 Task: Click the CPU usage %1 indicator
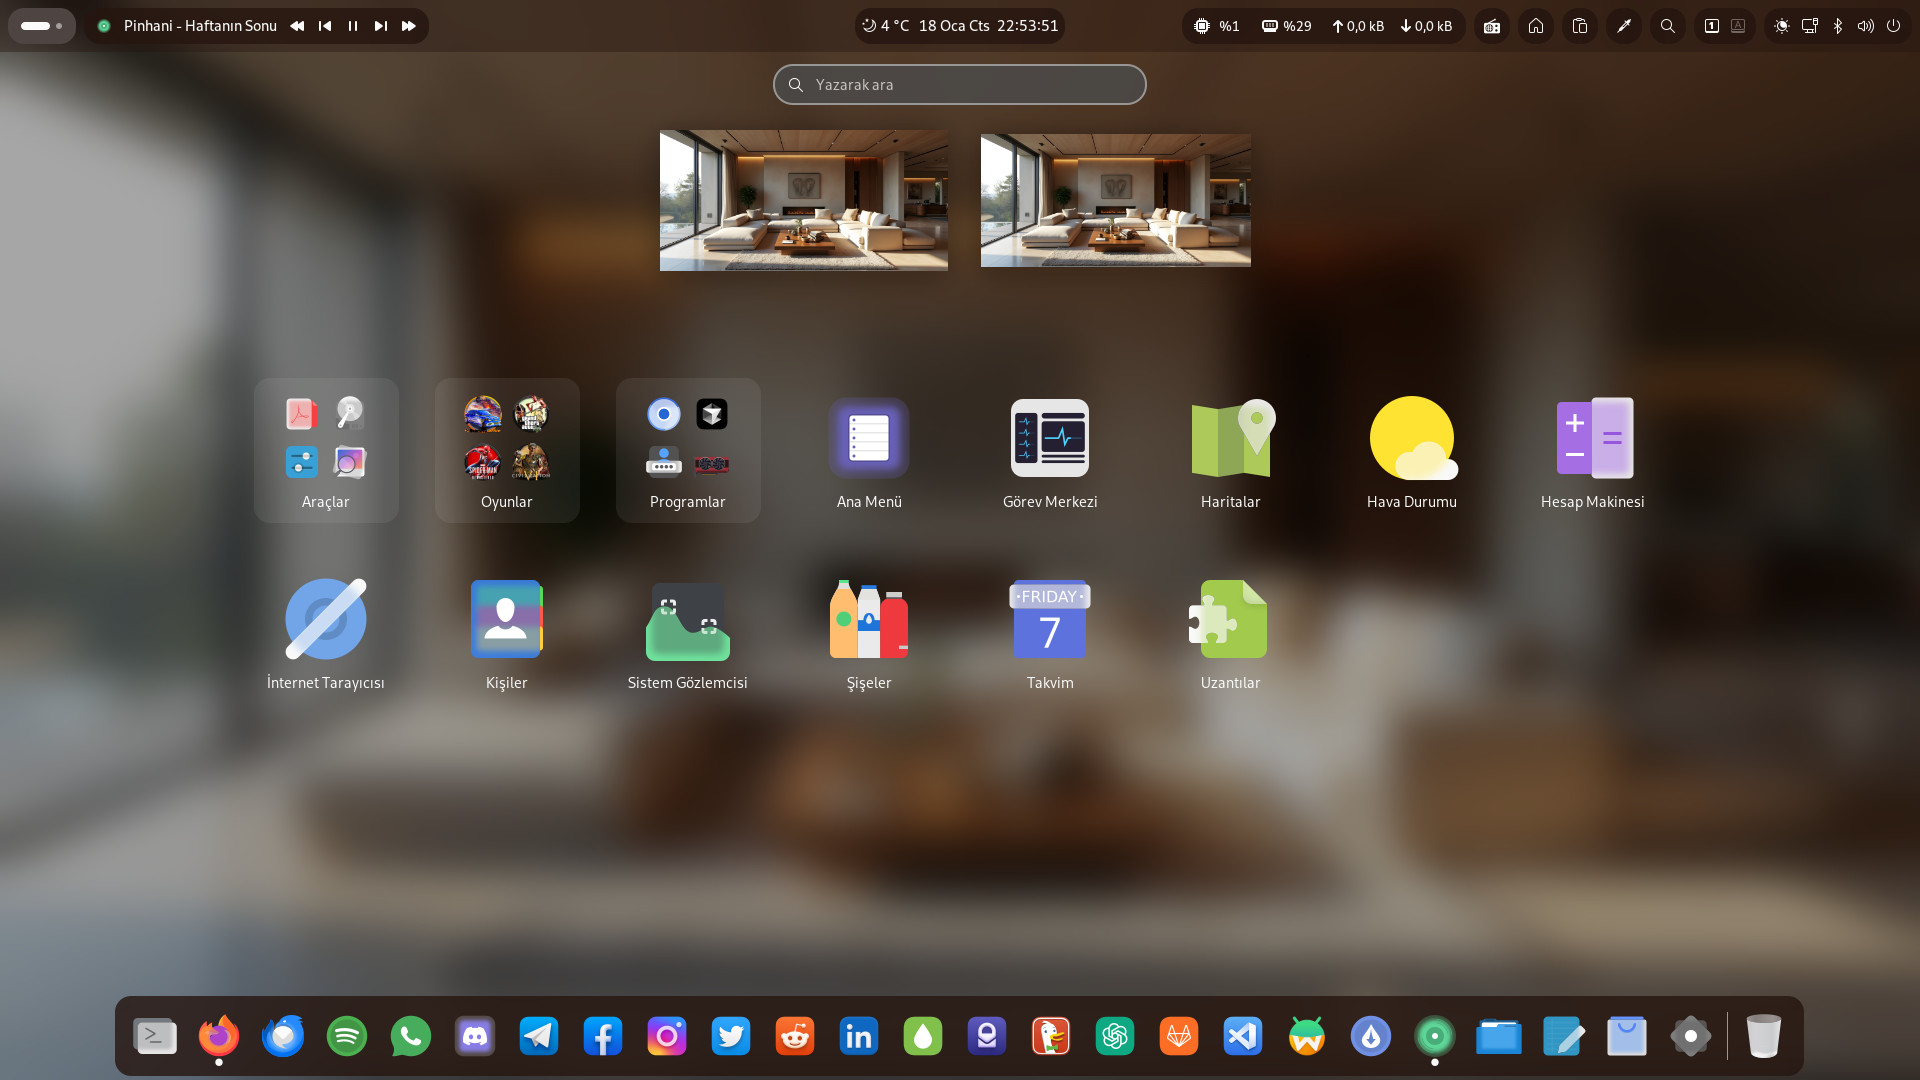coord(1217,26)
